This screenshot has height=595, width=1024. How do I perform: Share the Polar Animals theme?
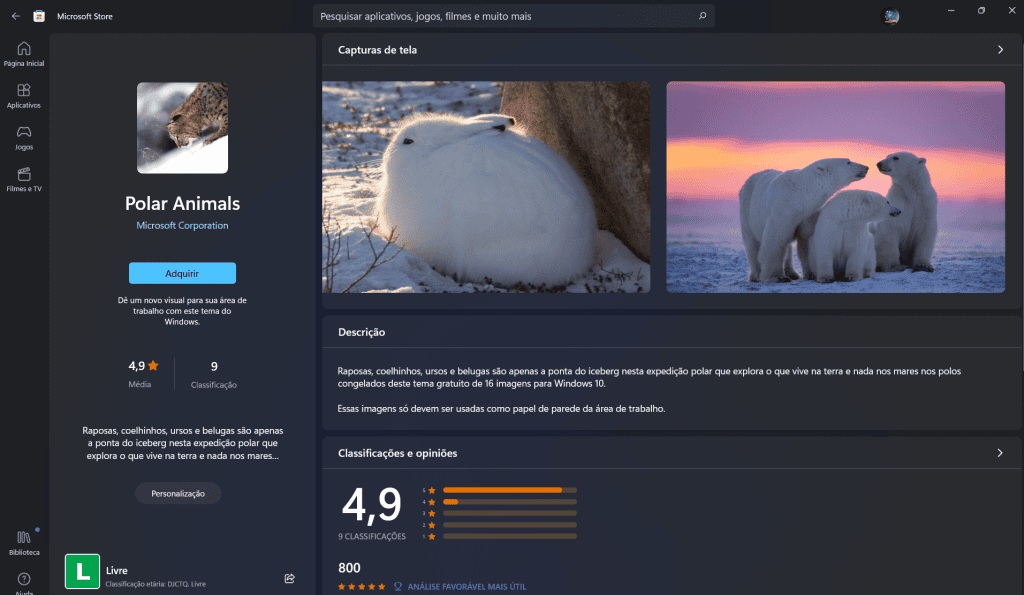coord(289,578)
